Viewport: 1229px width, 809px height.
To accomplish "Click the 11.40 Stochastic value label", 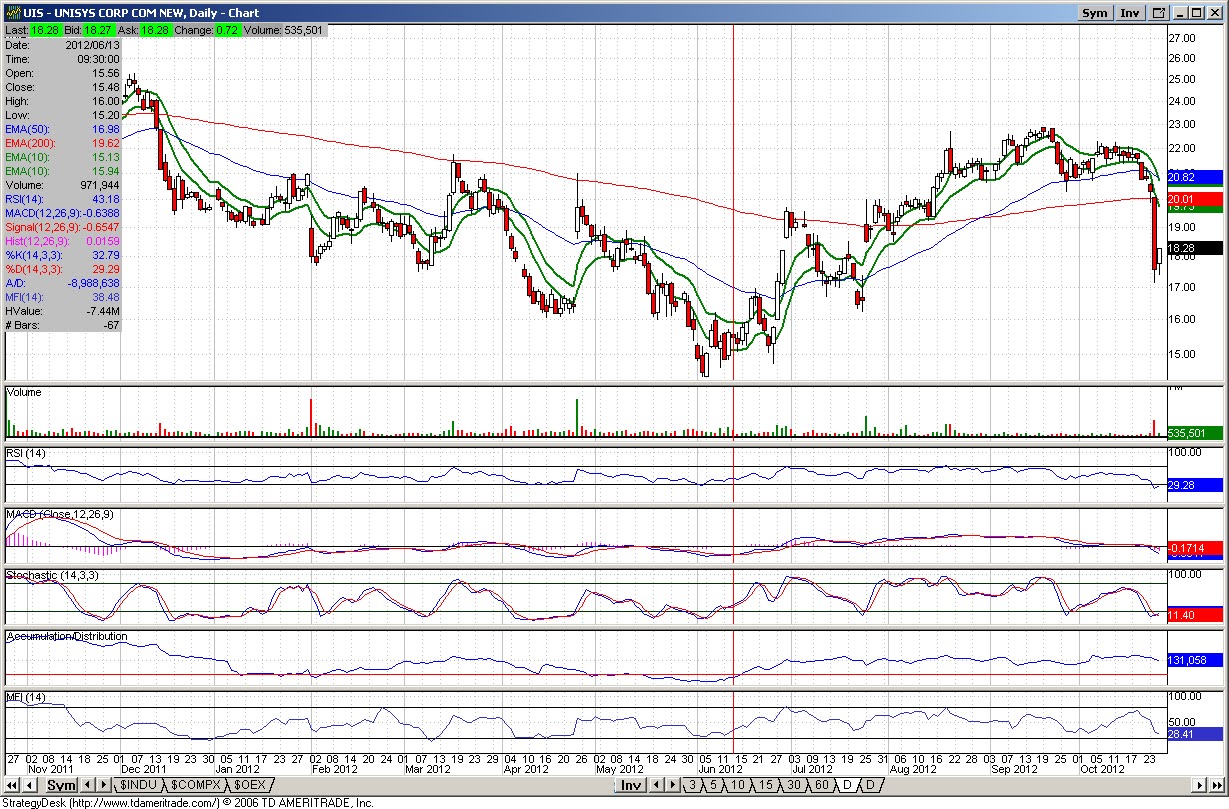I will (1196, 614).
